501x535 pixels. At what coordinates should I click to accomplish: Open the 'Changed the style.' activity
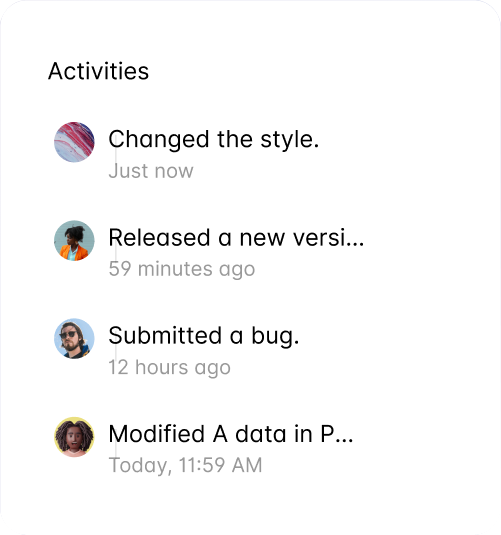point(214,140)
